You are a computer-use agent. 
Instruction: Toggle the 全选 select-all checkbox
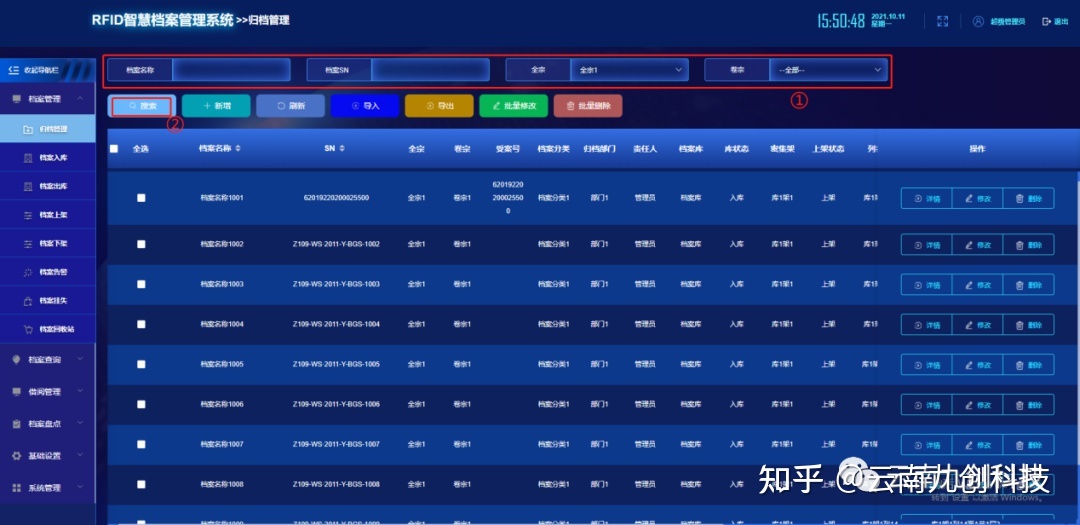coord(114,149)
